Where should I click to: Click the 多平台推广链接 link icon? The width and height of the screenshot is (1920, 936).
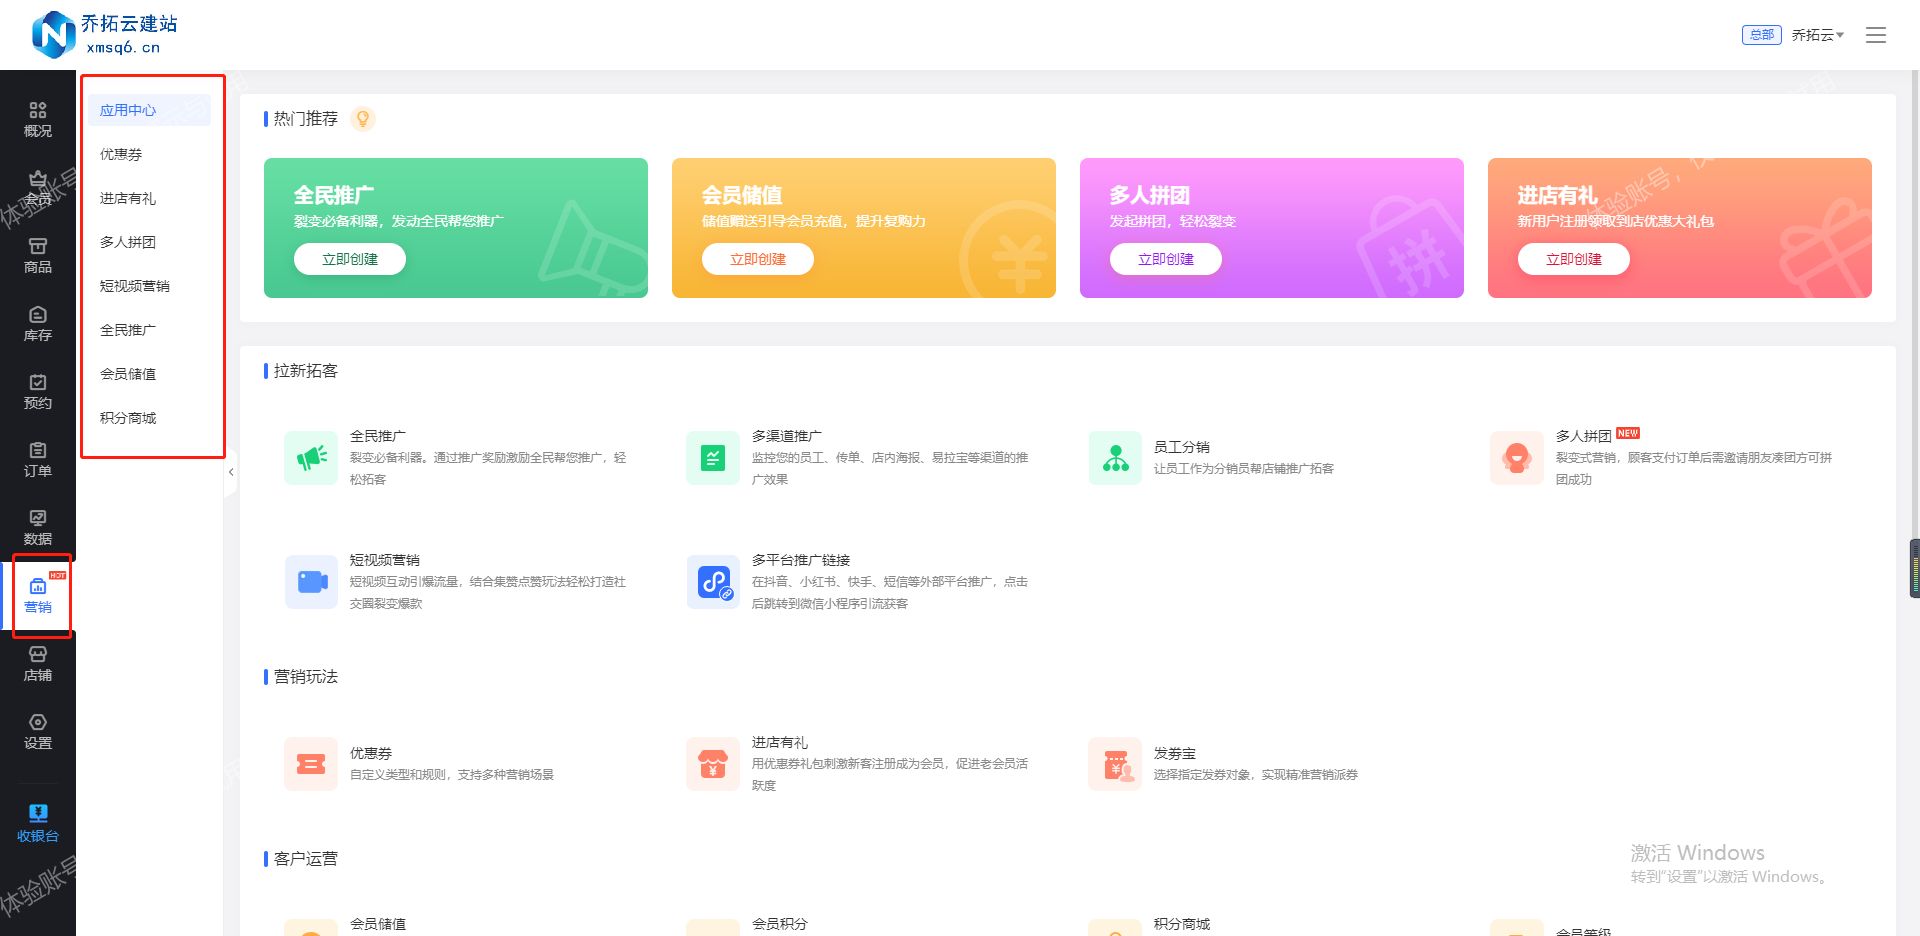713,582
